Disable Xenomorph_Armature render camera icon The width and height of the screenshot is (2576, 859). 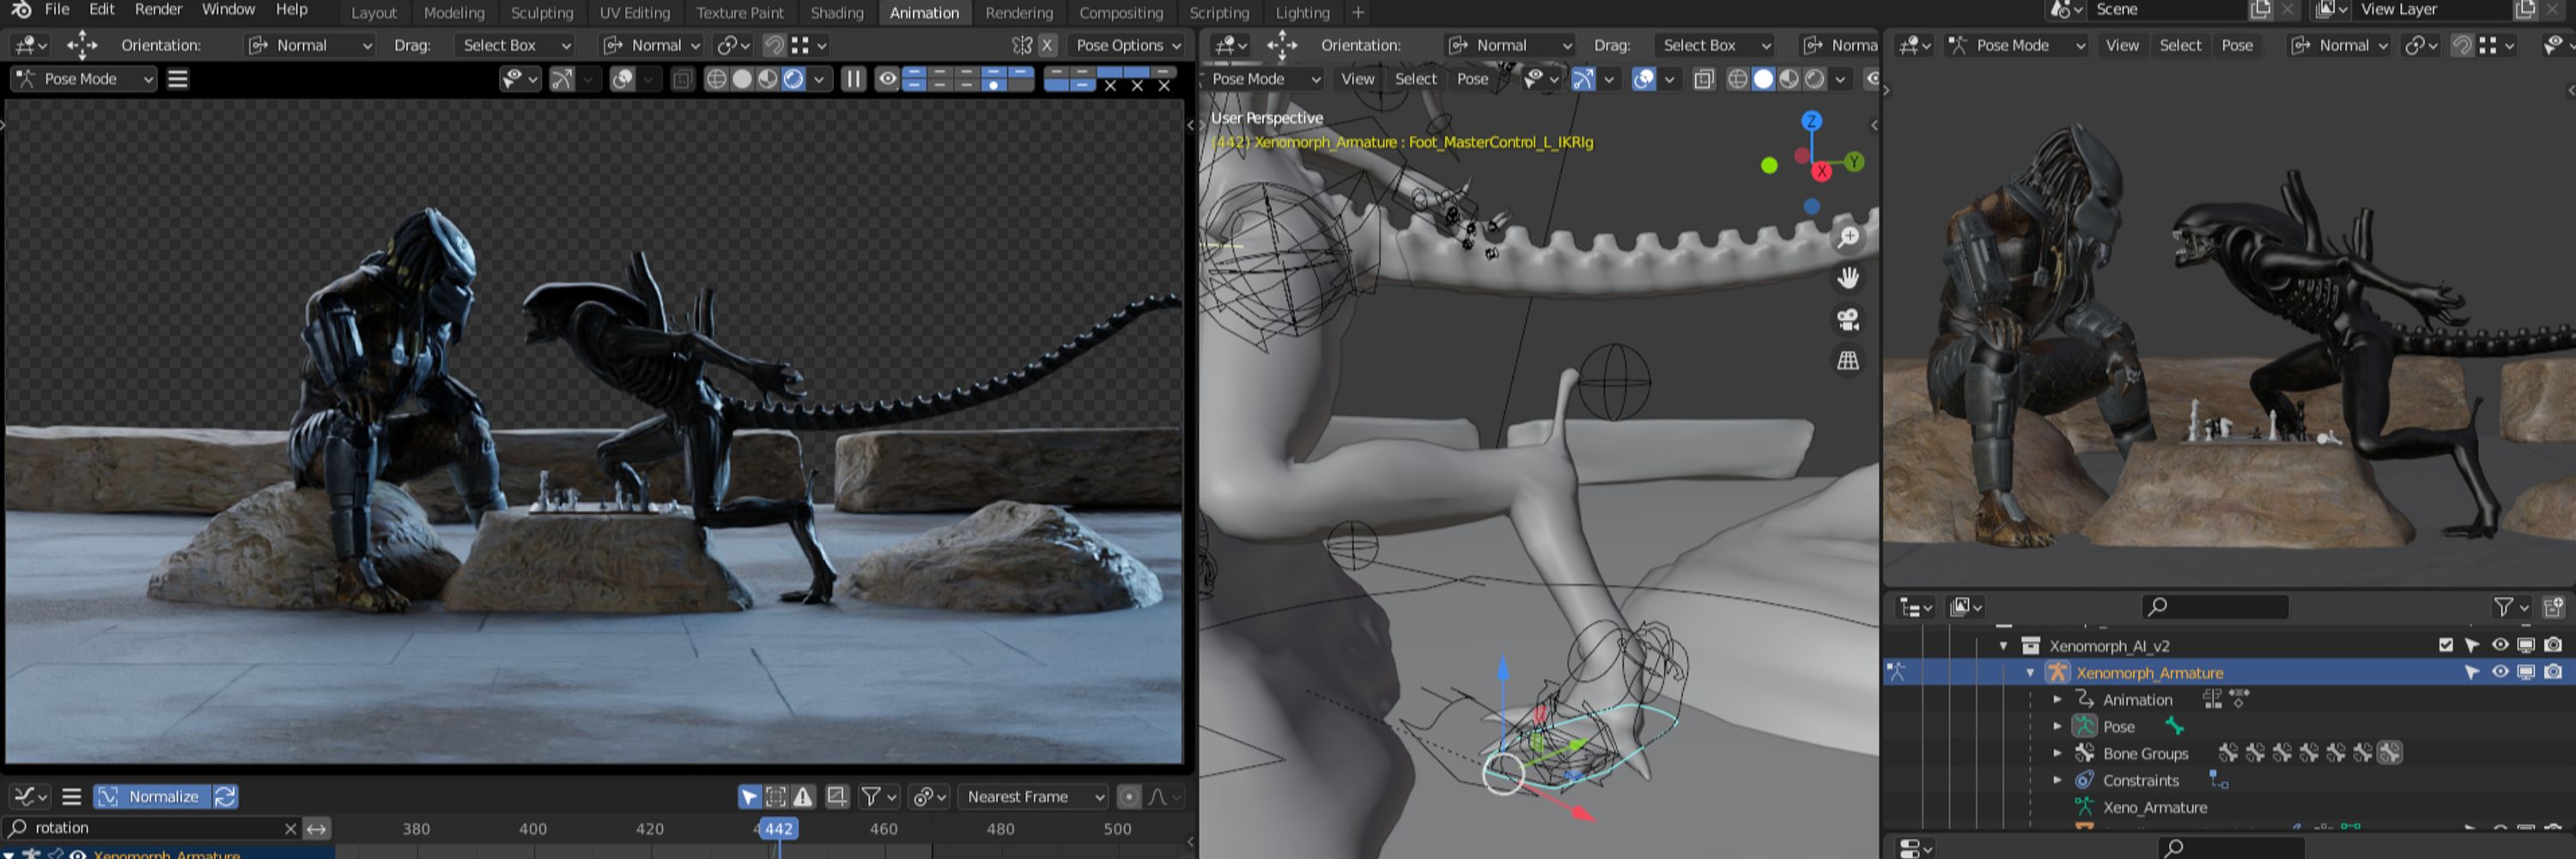coord(2553,672)
